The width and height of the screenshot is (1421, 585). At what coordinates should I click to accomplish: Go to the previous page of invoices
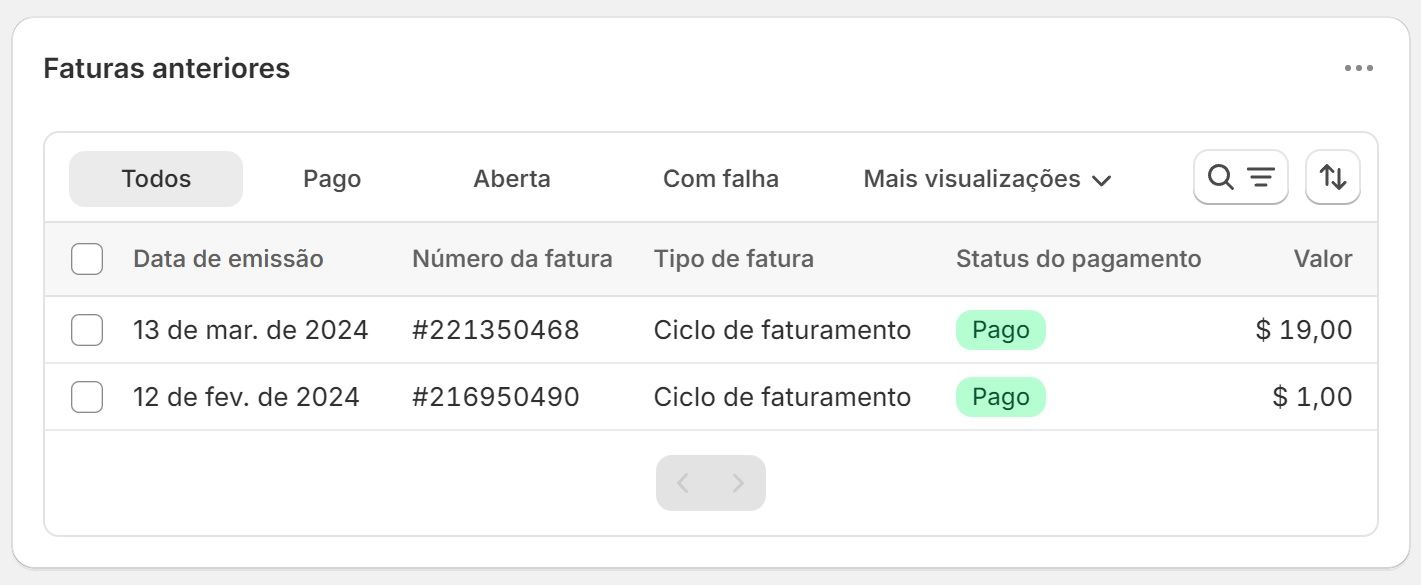683,483
